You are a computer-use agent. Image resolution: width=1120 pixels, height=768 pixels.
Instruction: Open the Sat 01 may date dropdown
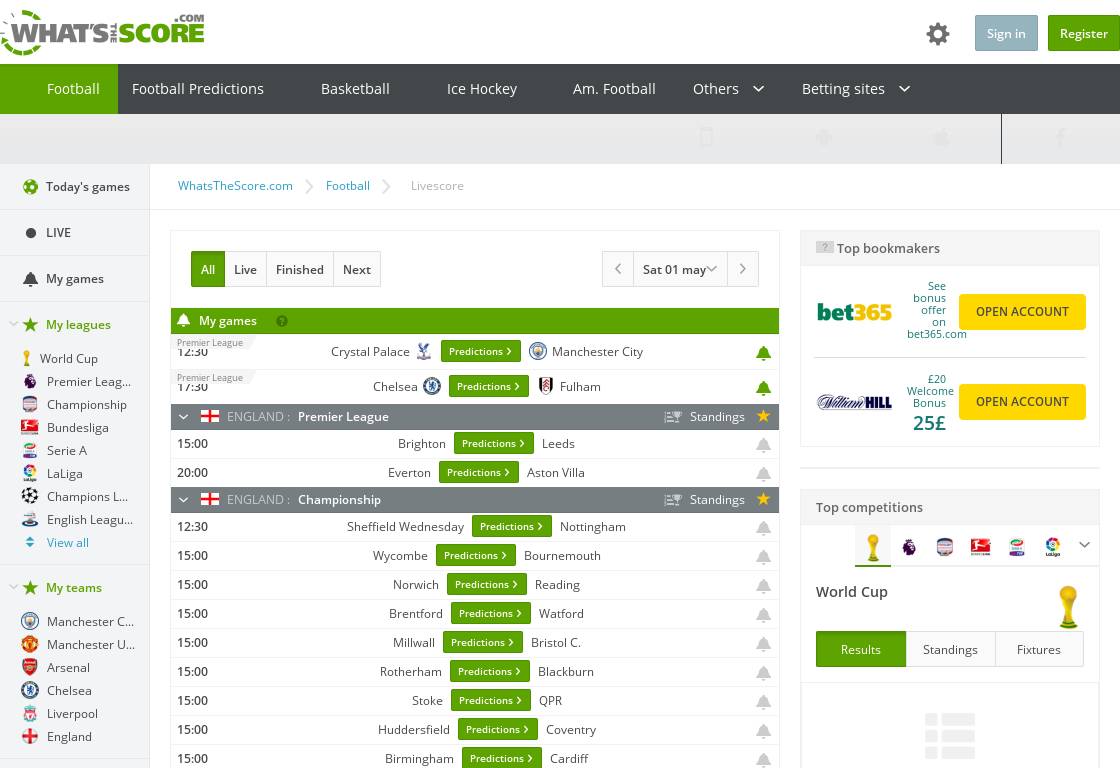click(x=680, y=269)
